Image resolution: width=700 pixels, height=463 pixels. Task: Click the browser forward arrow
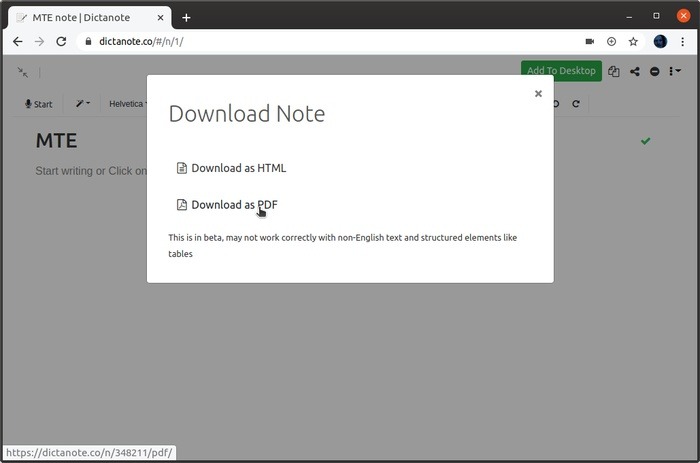[39, 42]
